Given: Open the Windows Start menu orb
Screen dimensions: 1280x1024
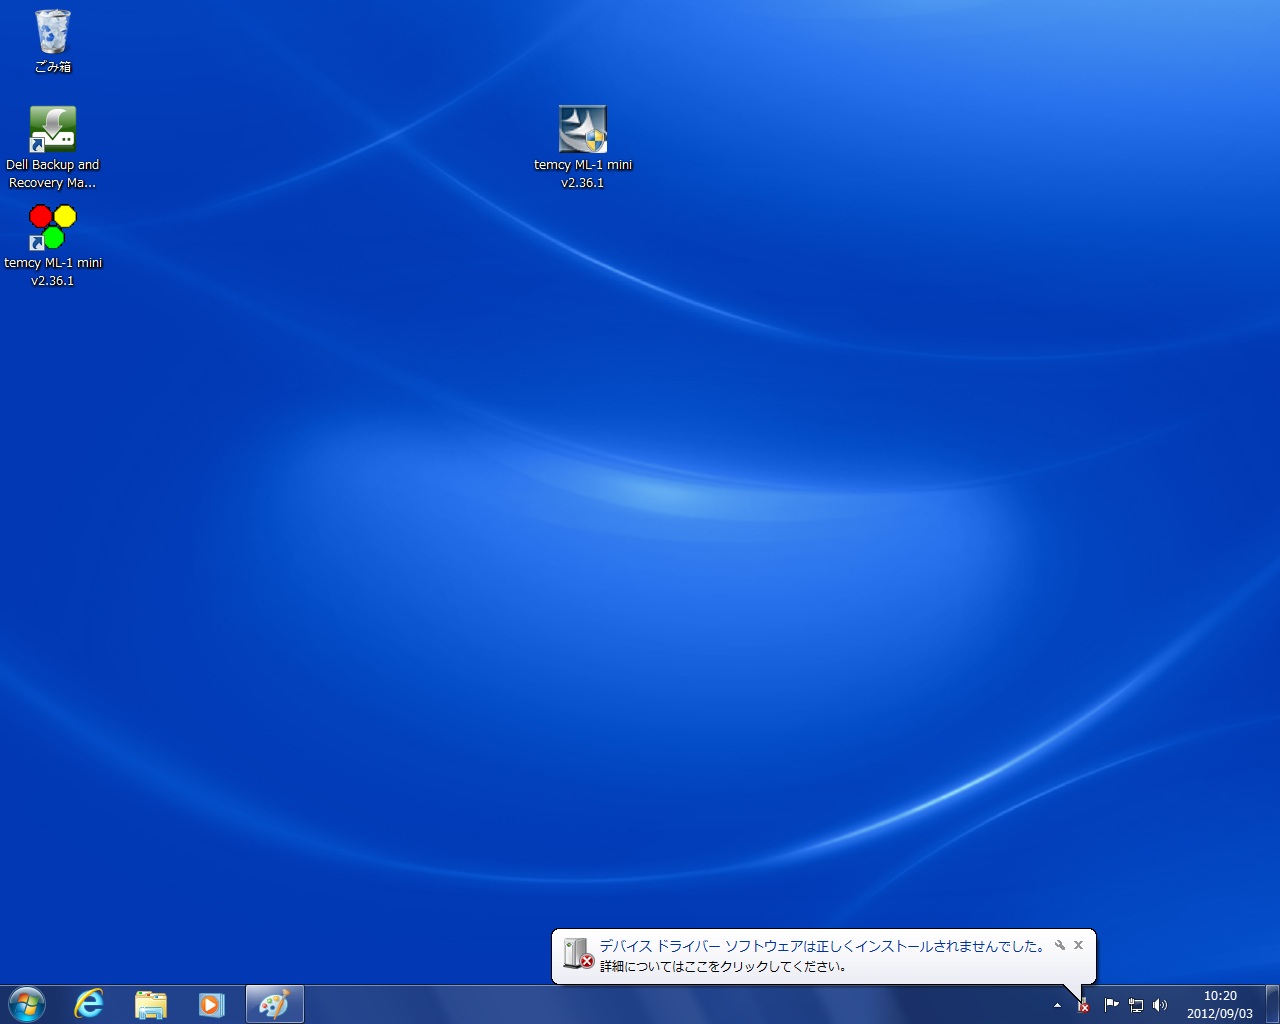Looking at the screenshot, I should click(x=27, y=1004).
